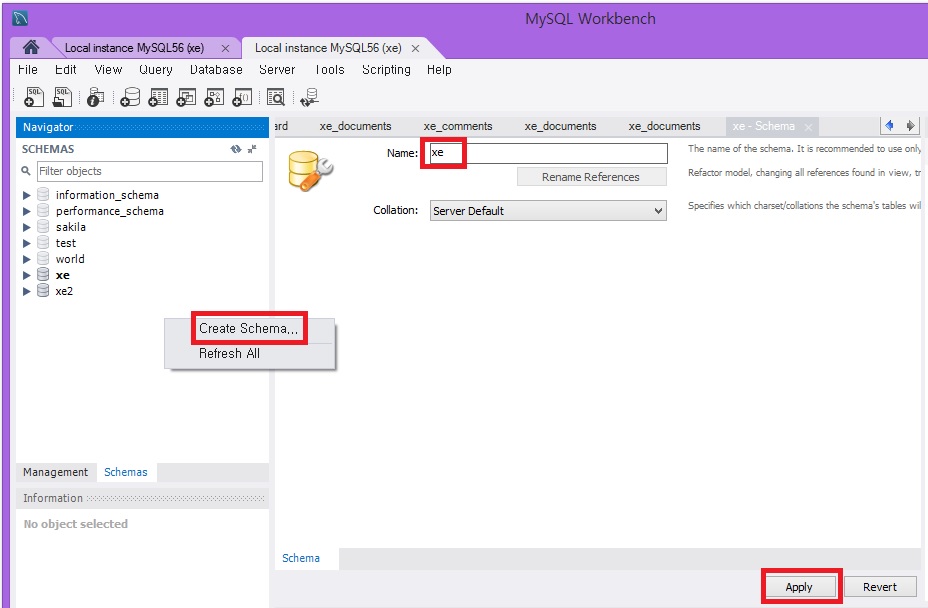Viewport: 928px width, 608px height.
Task: Open the schema inspector icon
Action: tap(95, 97)
